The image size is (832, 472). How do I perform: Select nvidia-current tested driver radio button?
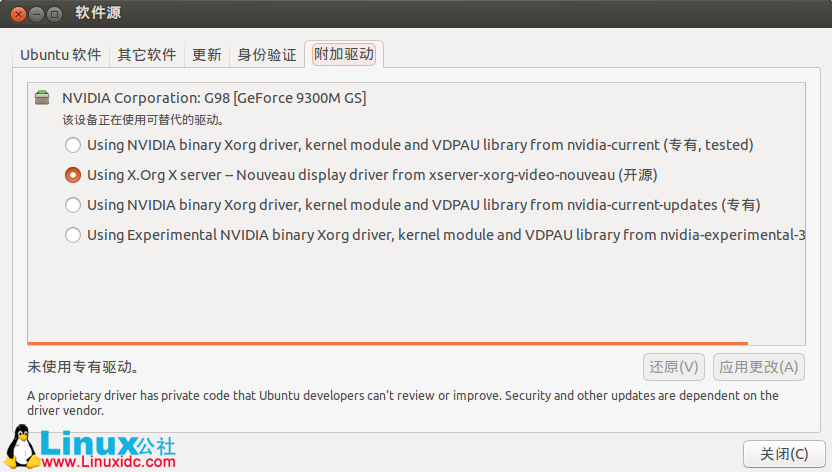(73, 145)
